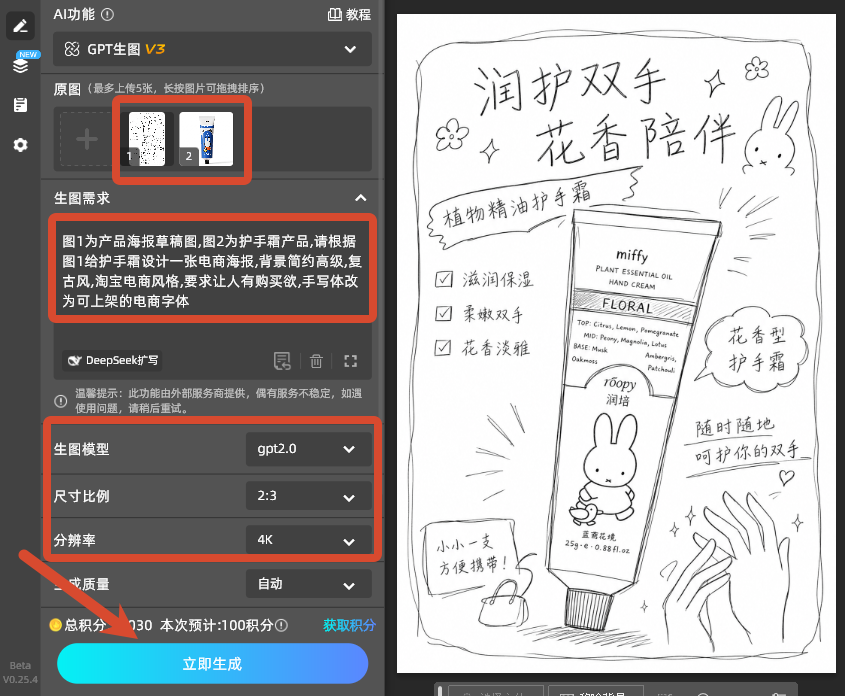Open the layers panel marked NEW
The height and width of the screenshot is (696, 845).
[20, 65]
